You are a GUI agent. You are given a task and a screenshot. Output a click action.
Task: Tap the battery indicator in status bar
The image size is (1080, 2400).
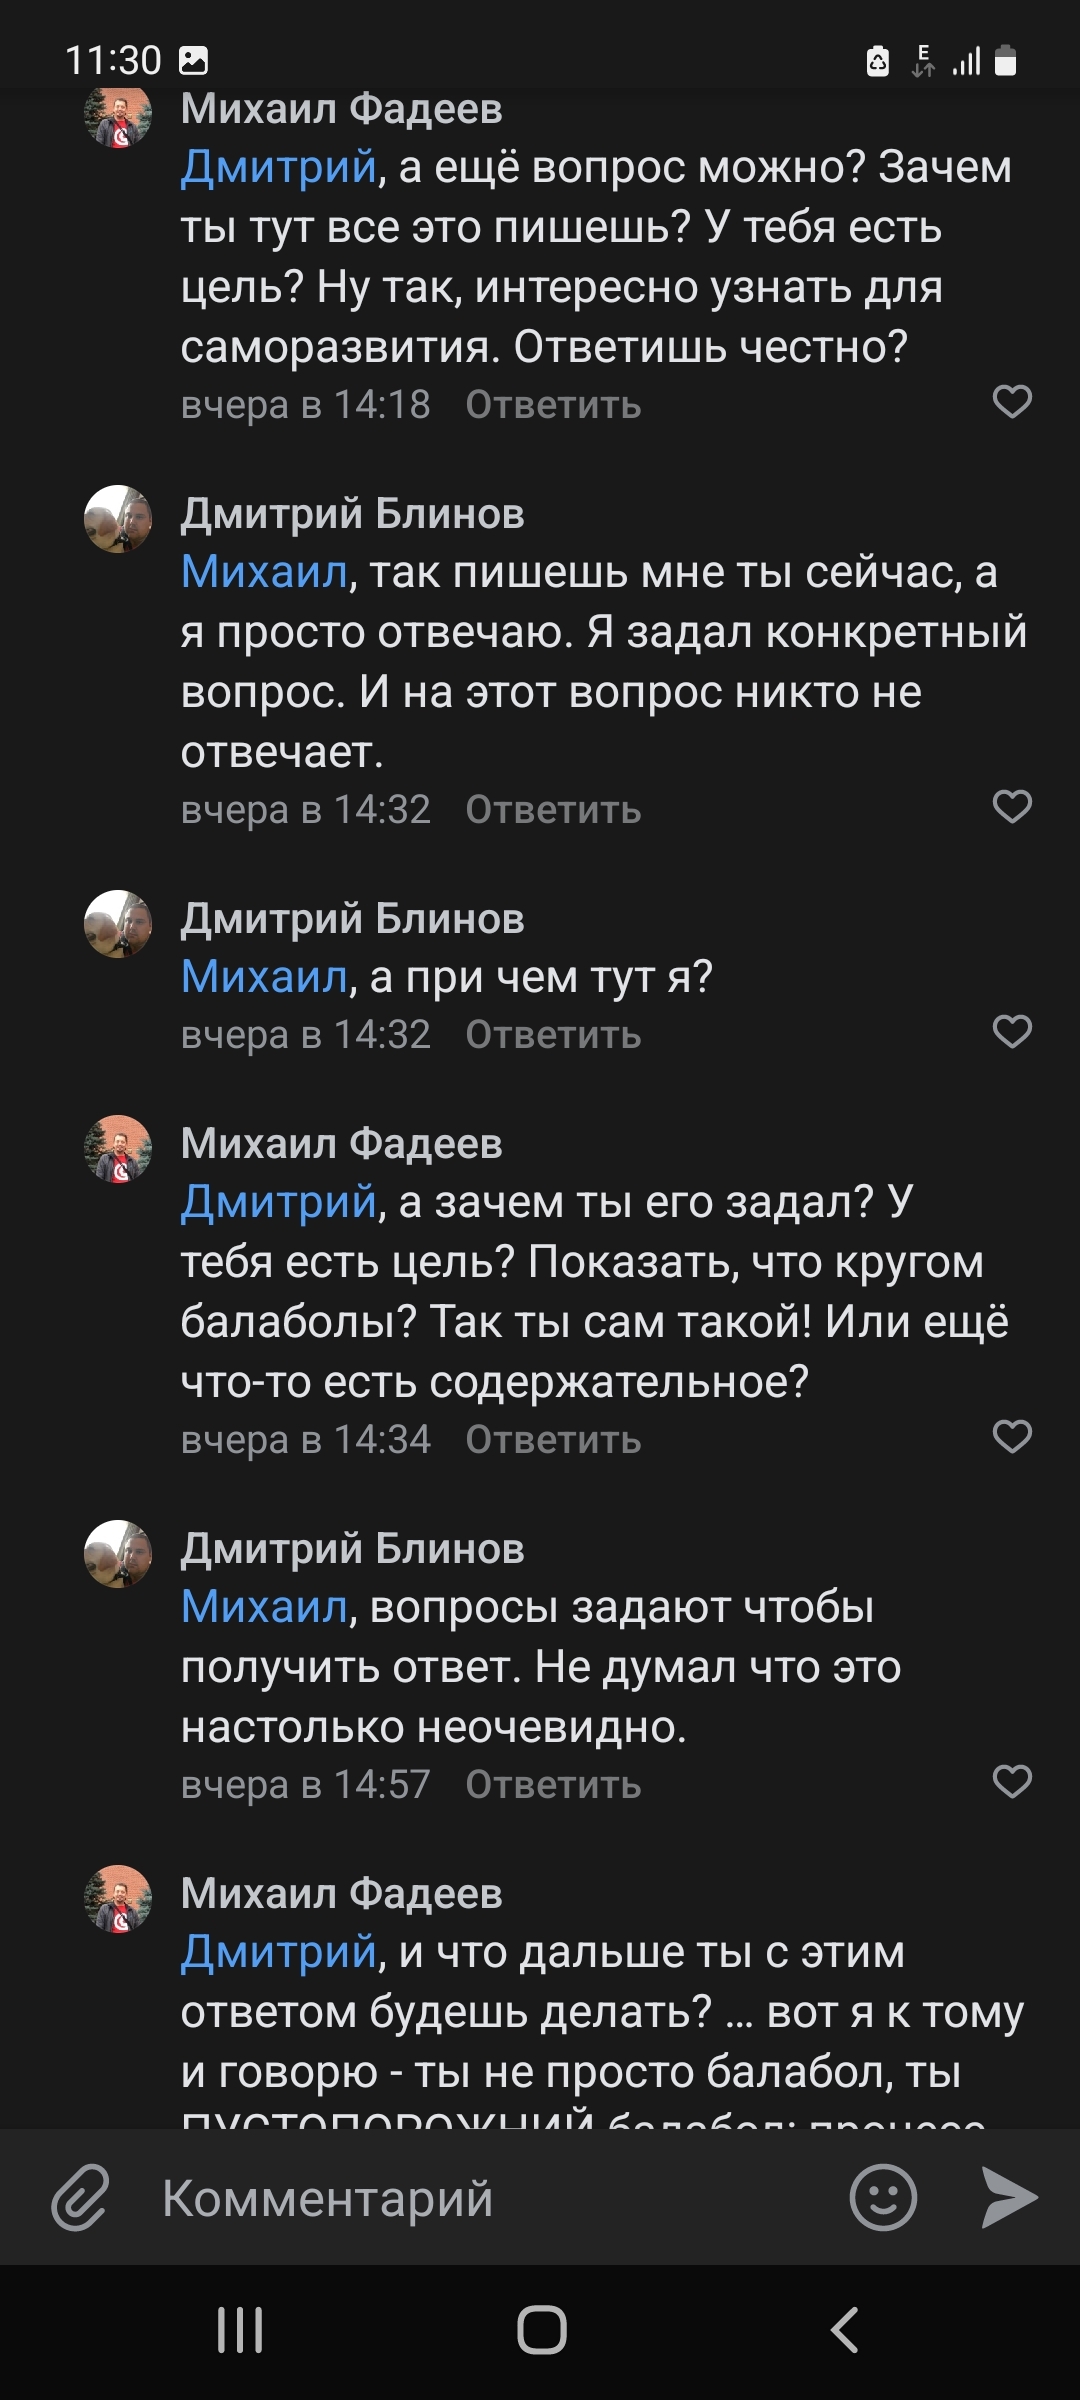pyautogui.click(x=1003, y=60)
